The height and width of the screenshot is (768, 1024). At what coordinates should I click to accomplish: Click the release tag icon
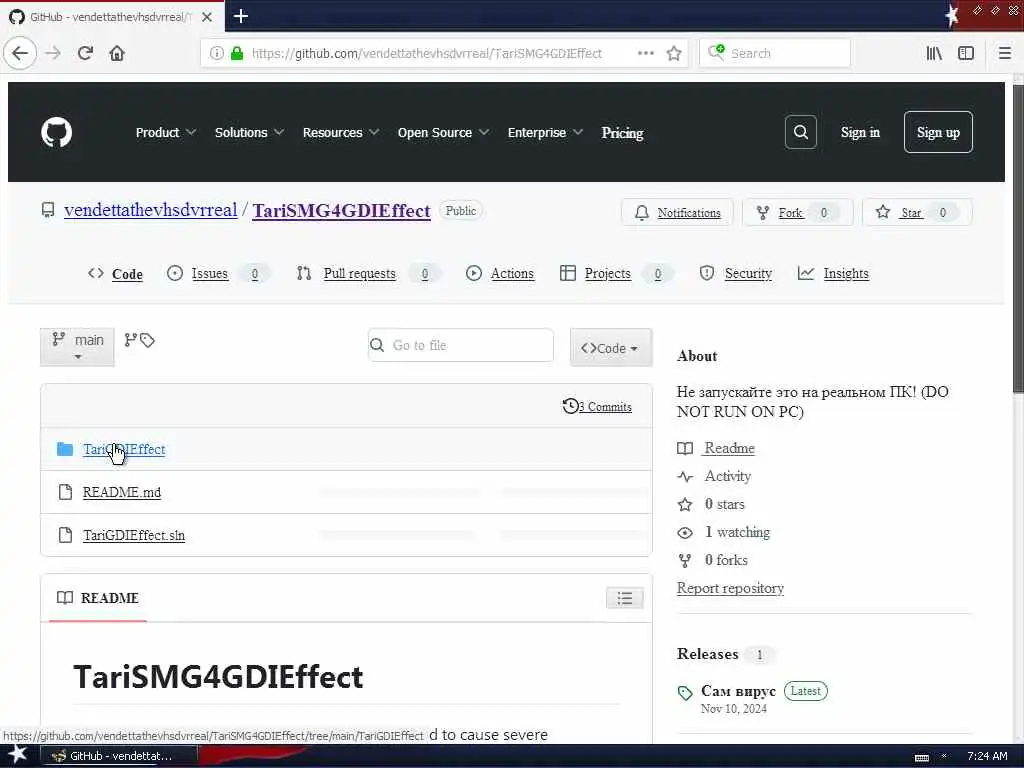pyautogui.click(x=685, y=693)
